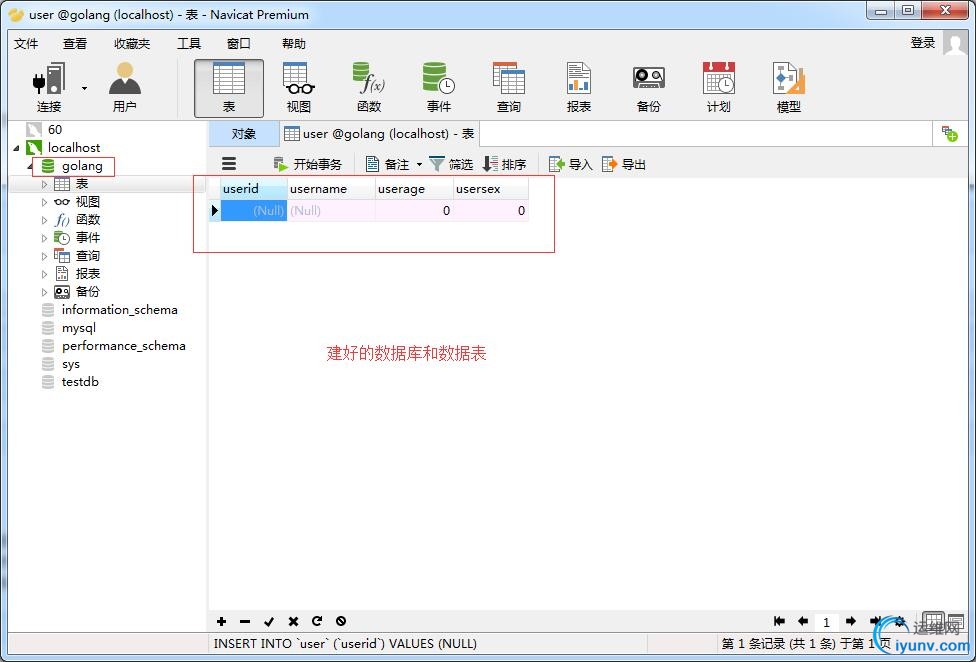Screen dimensions: 976x662
Task: Click the apply changes checkmark icon
Action: [269, 621]
